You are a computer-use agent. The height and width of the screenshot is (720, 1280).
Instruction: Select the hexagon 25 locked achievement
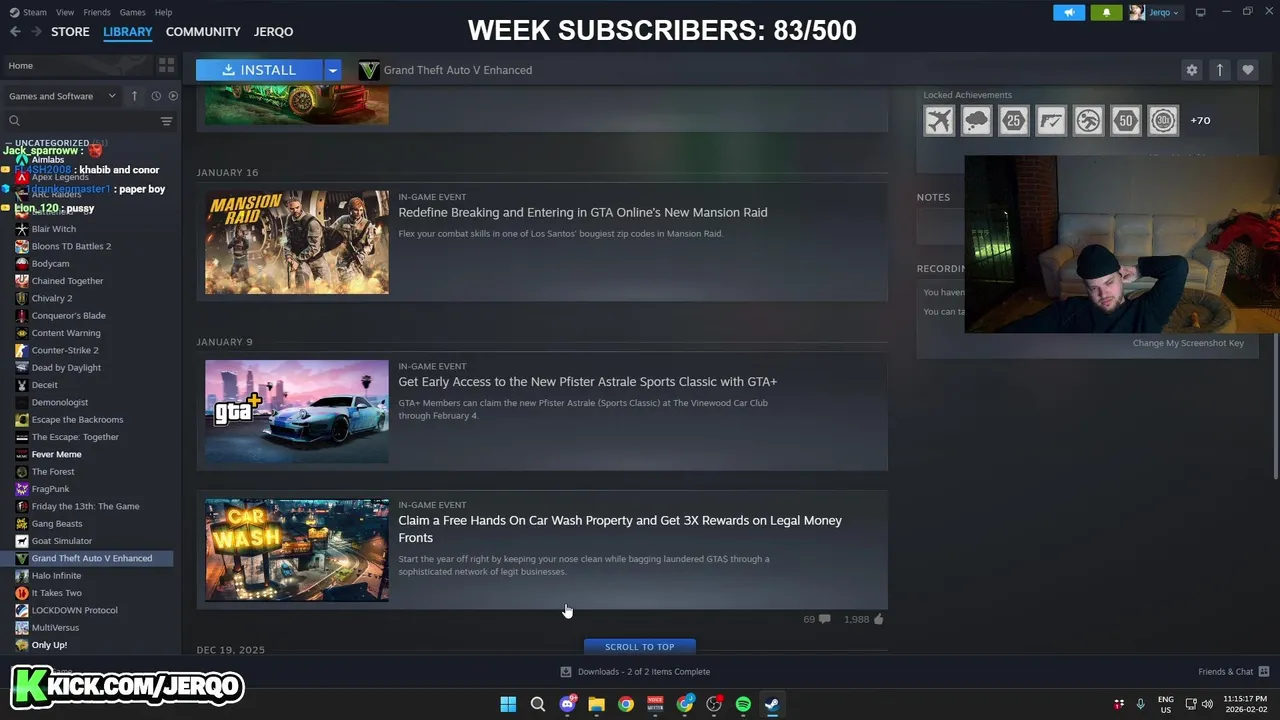tap(1014, 121)
